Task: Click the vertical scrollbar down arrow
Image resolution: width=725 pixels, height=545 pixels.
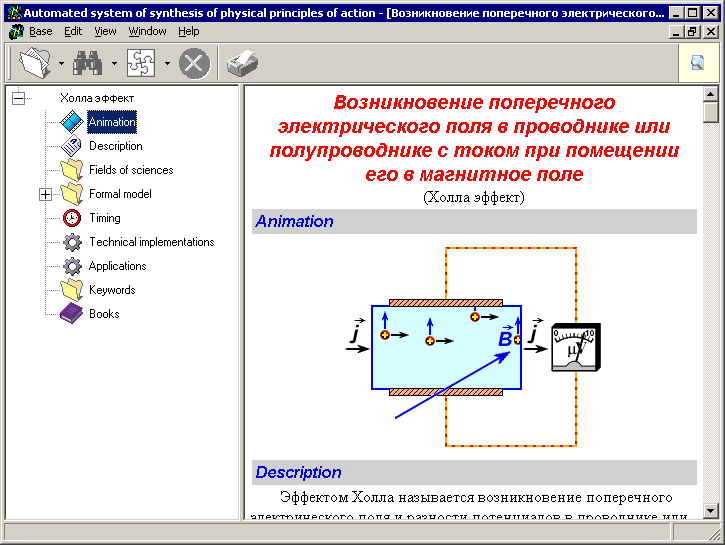Action: pyautogui.click(x=711, y=511)
